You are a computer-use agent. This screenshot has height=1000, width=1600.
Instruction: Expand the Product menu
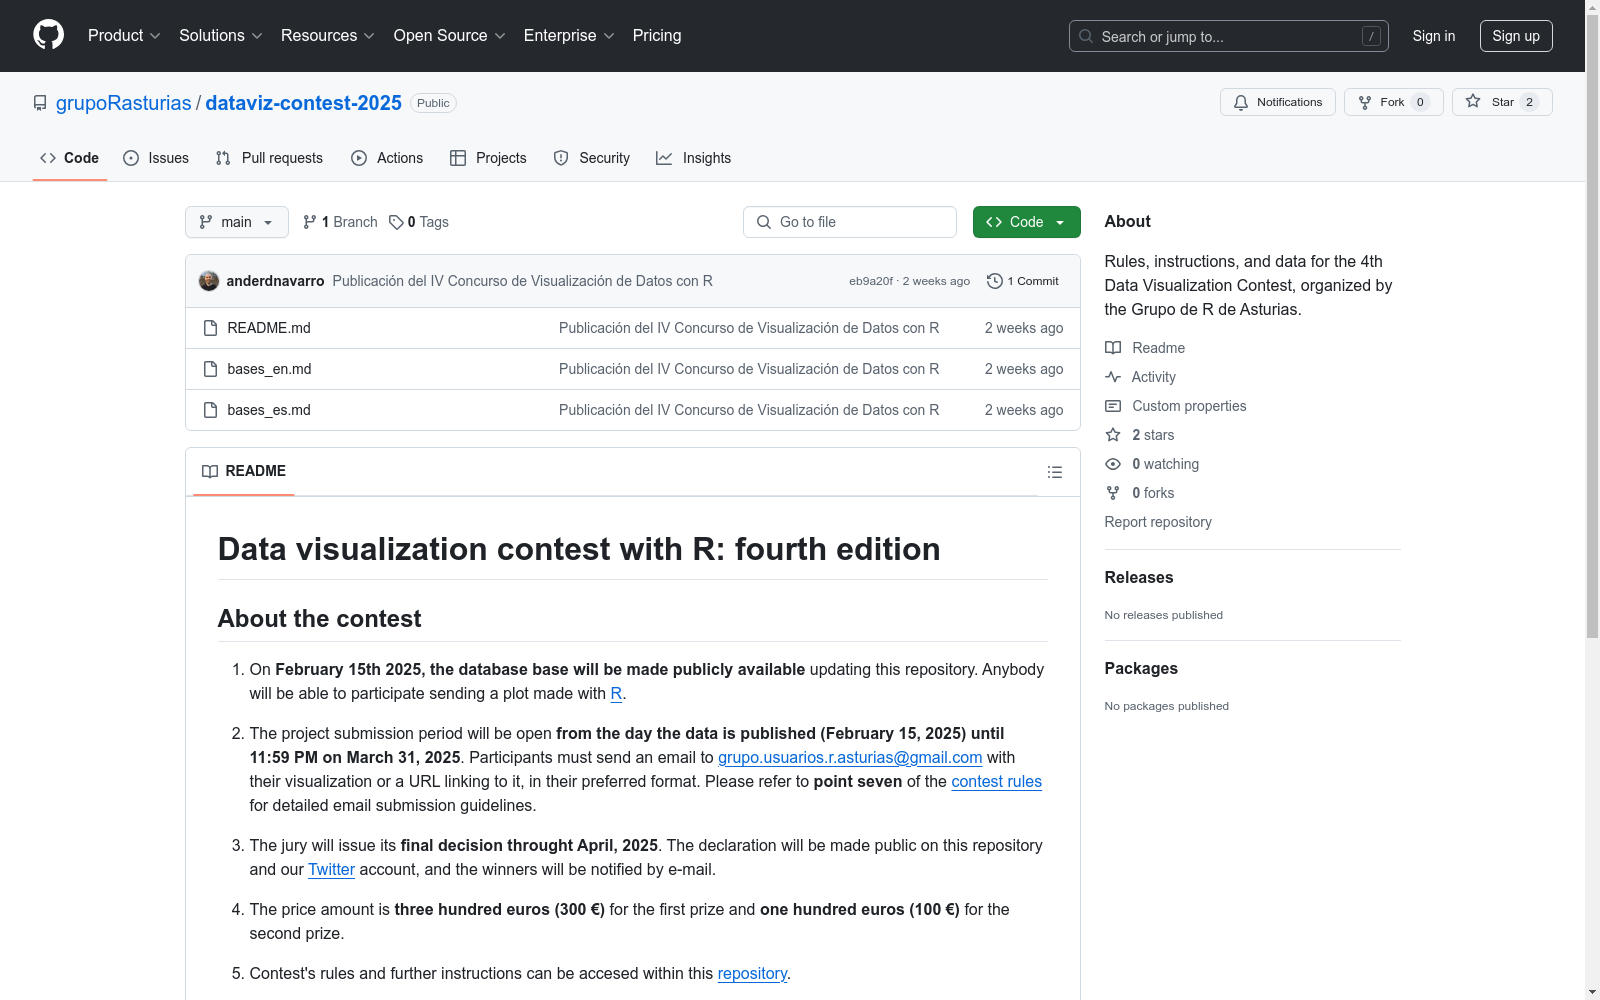click(x=124, y=35)
